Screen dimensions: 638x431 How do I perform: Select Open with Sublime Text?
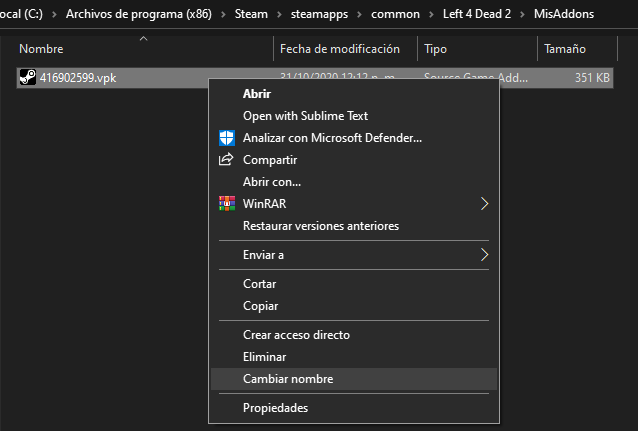(305, 116)
